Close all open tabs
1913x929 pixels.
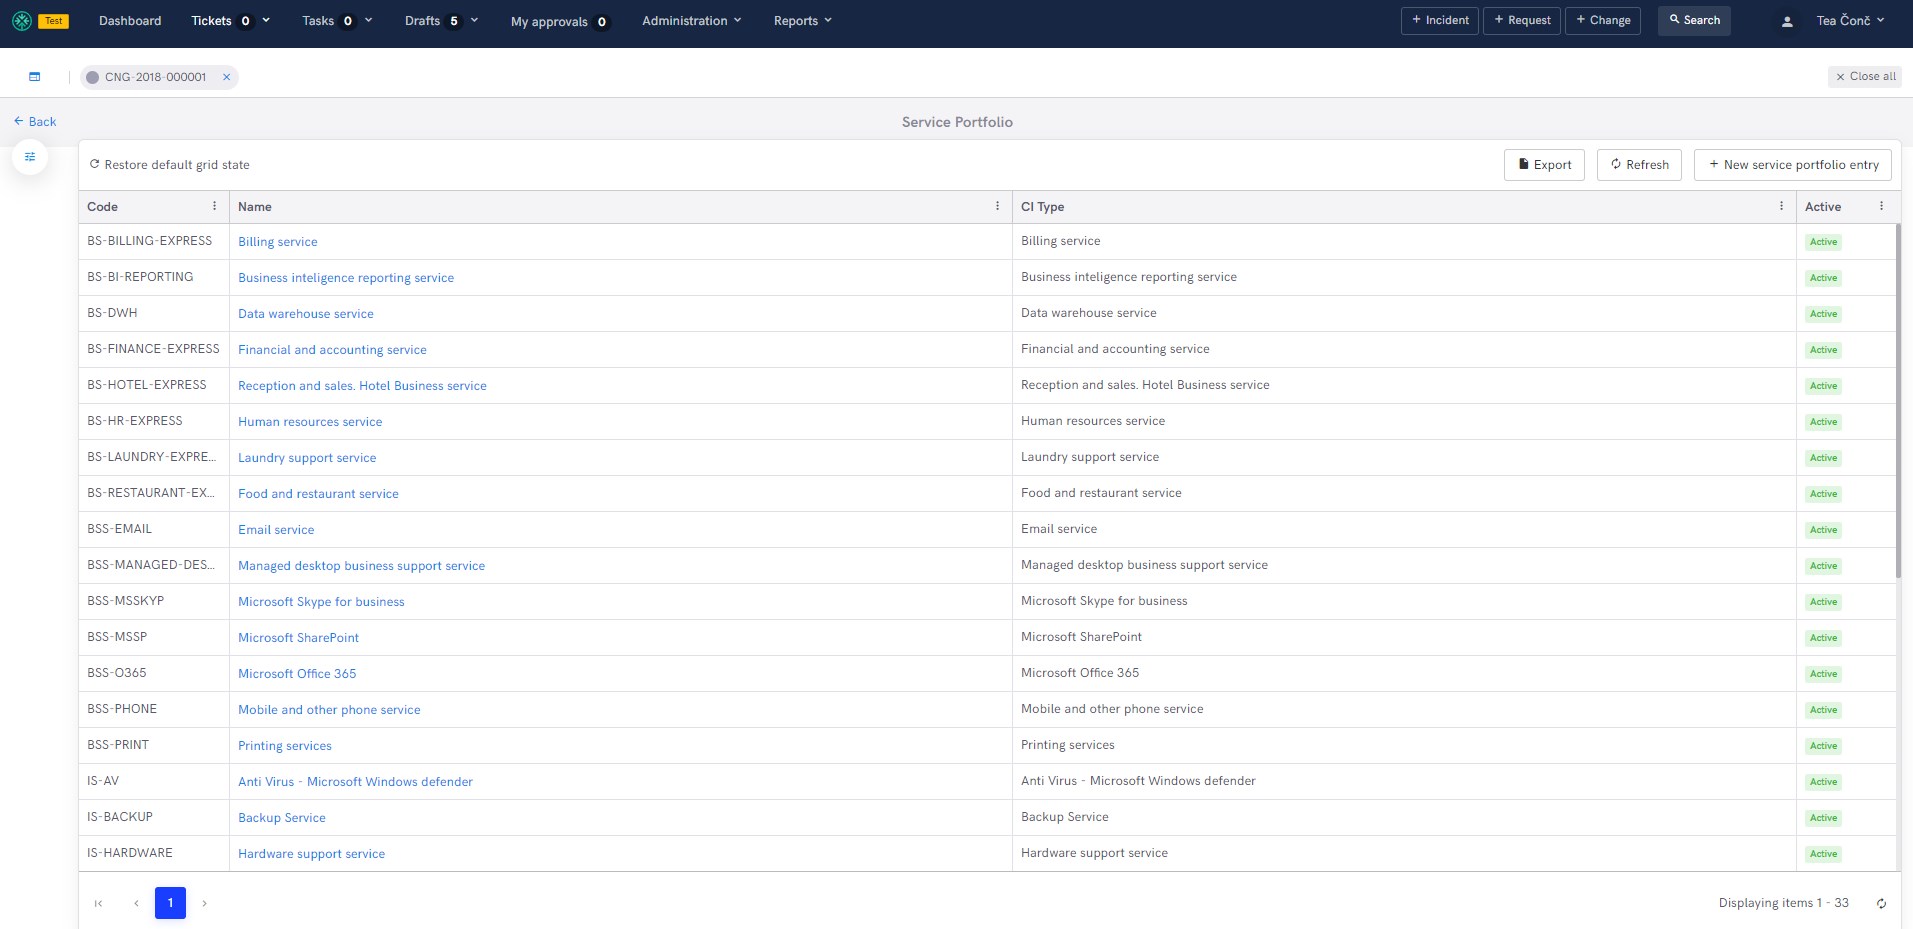tap(1865, 77)
